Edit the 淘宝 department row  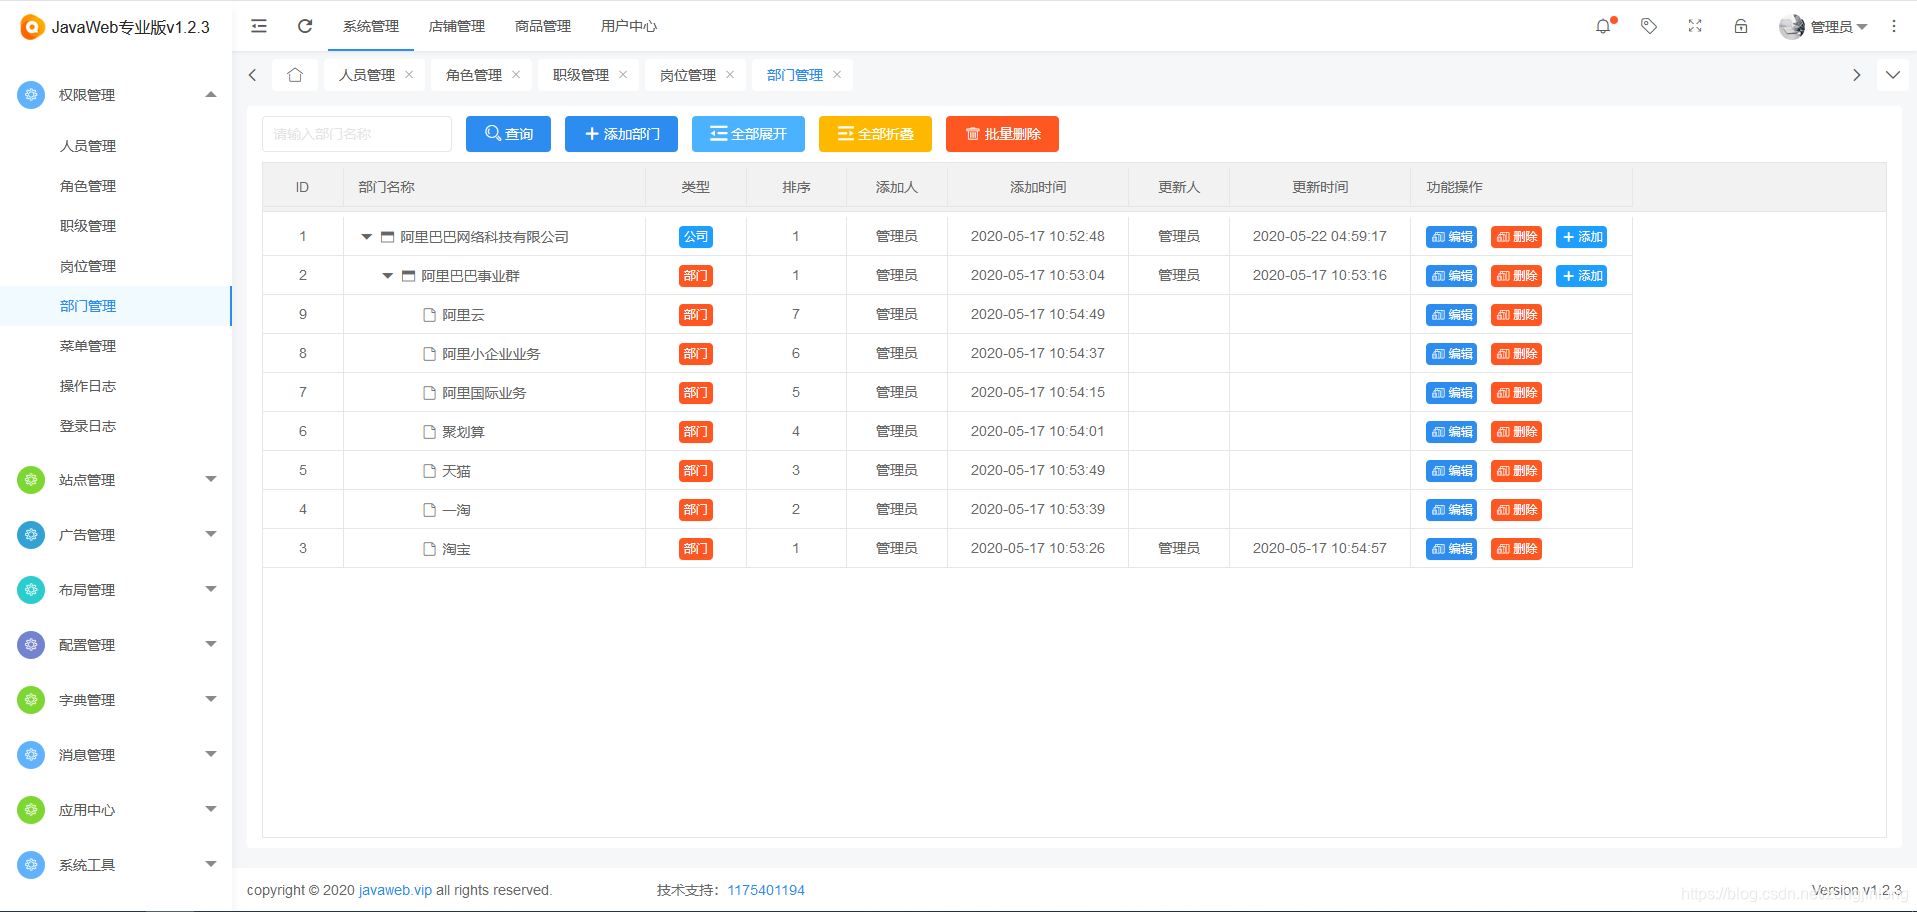(1451, 549)
